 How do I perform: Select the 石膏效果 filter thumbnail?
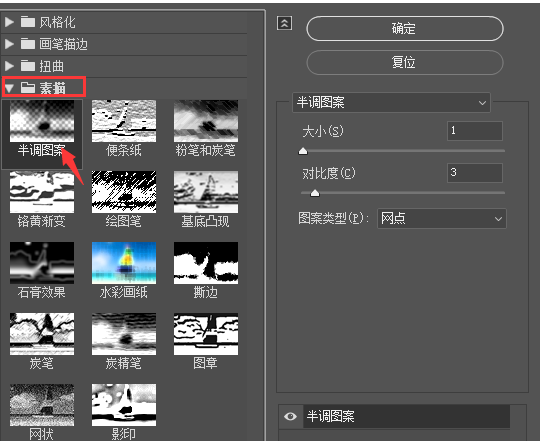(x=42, y=263)
